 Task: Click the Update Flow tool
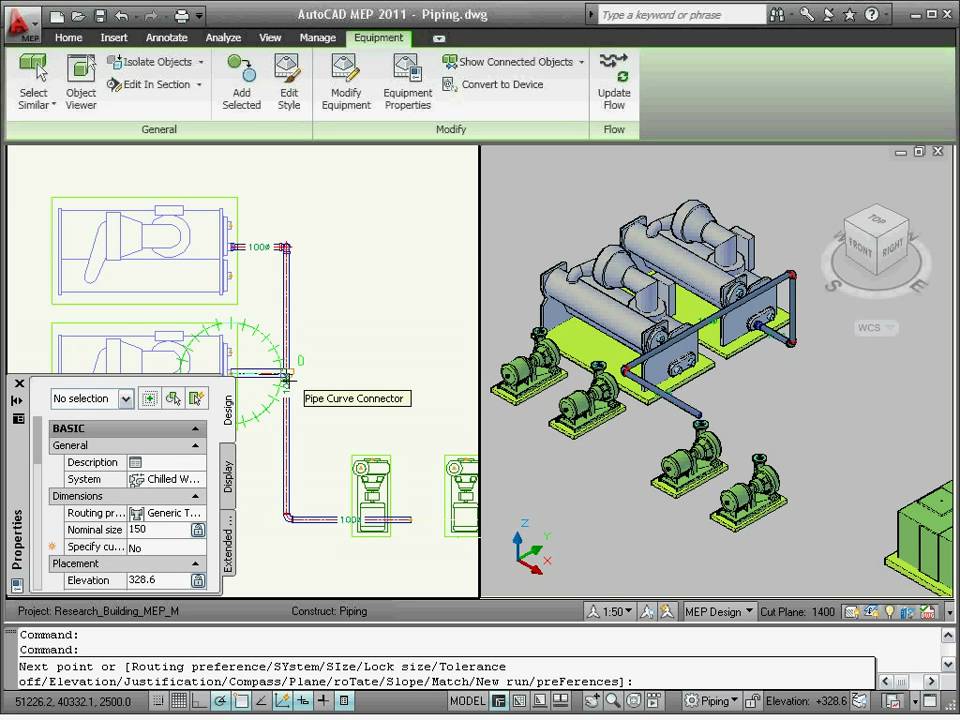click(614, 82)
